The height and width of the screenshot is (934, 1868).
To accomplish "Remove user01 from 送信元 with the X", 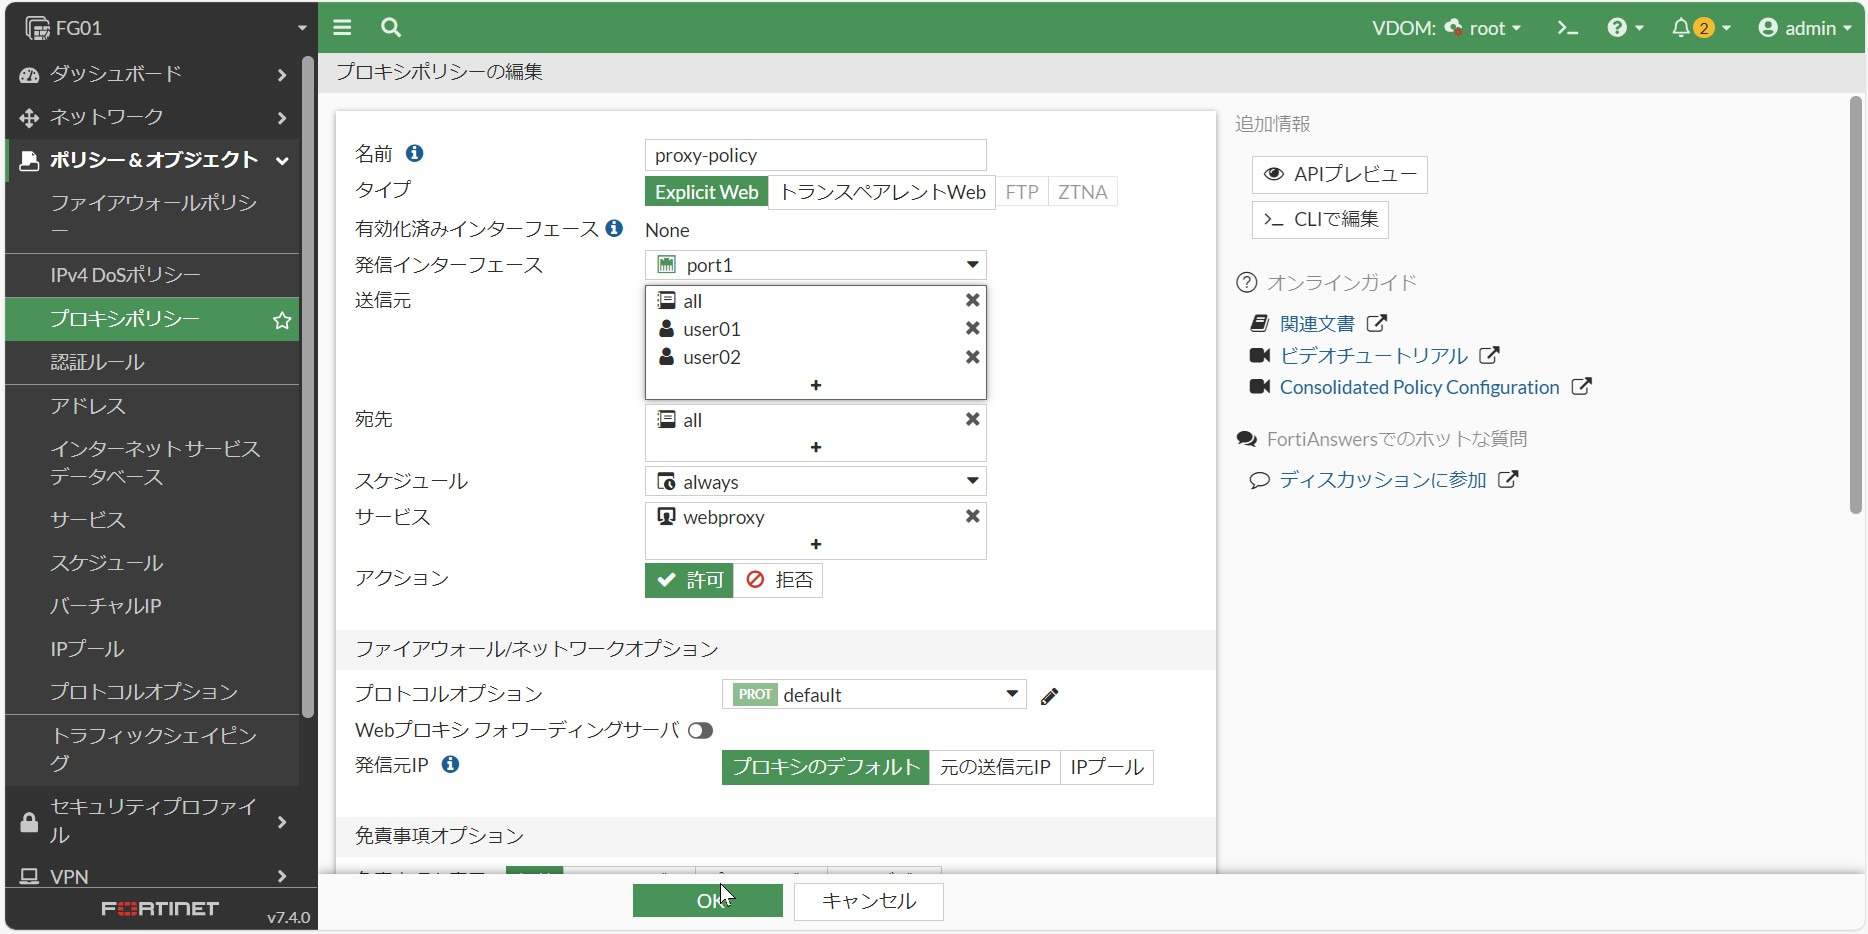I will point(970,328).
